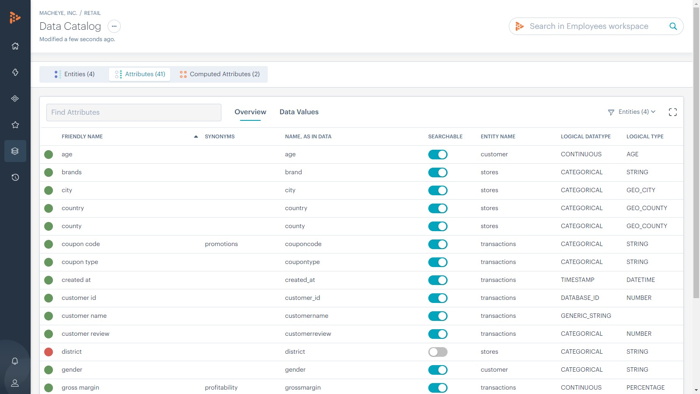
Task: Toggle searchable switch for created at
Action: click(x=438, y=280)
